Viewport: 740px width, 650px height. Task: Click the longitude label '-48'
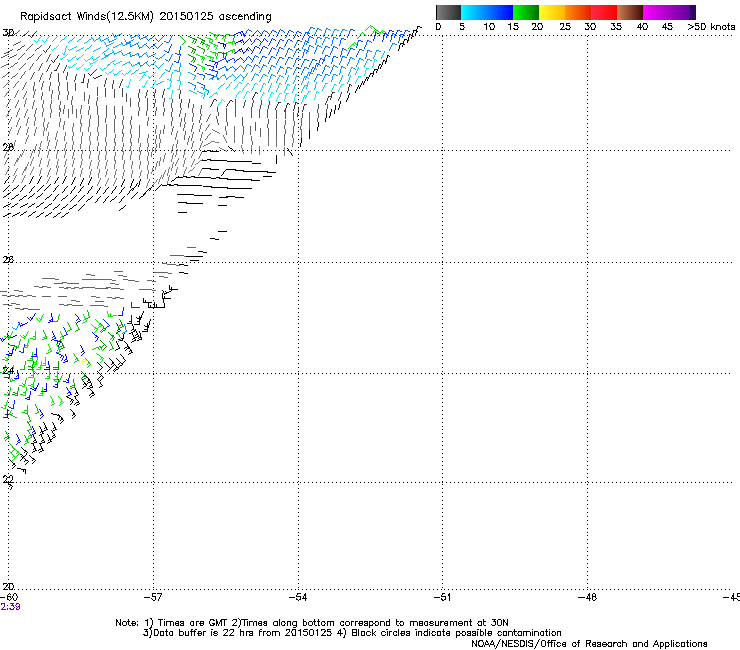point(588,597)
